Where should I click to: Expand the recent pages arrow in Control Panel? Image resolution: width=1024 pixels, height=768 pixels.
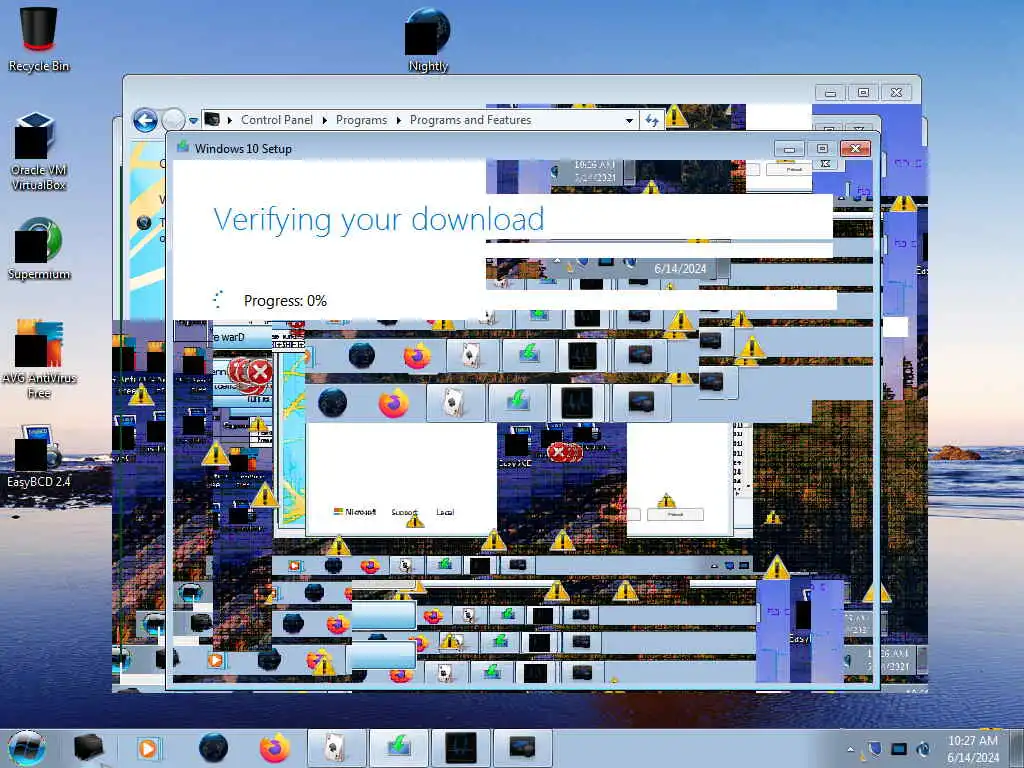(x=193, y=121)
